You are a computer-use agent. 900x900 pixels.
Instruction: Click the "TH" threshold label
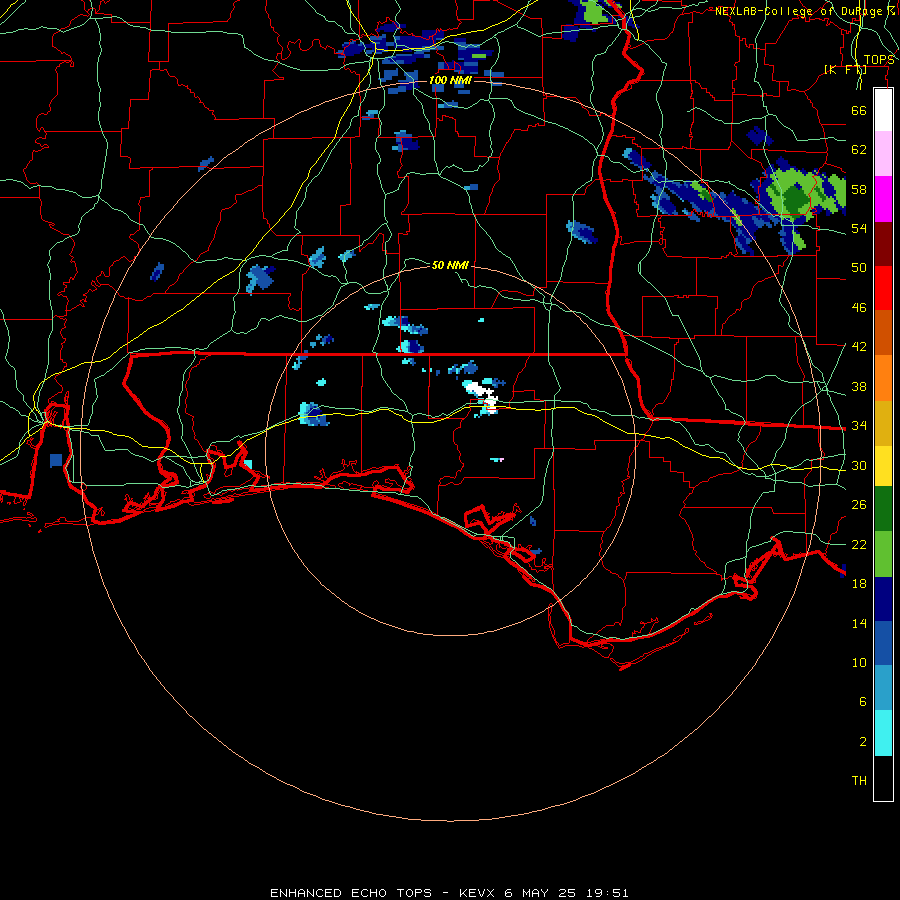coord(859,781)
